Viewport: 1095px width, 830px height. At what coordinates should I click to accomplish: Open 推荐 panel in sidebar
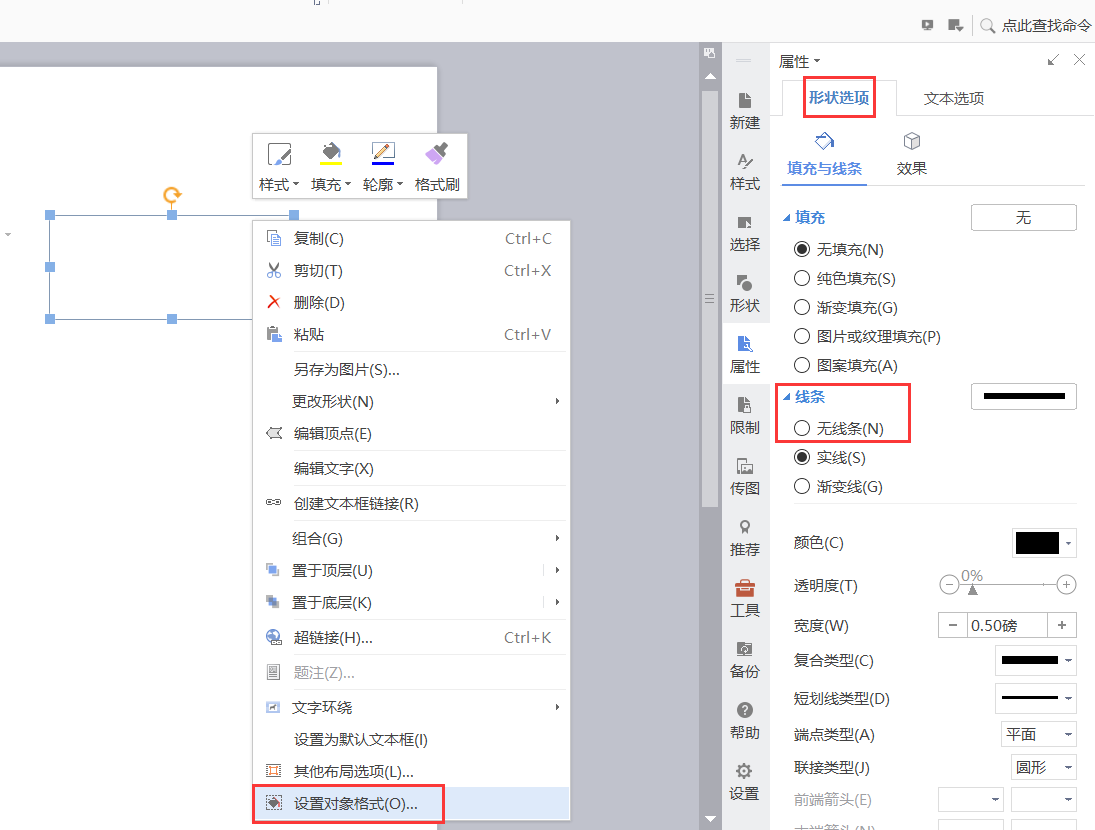[744, 538]
